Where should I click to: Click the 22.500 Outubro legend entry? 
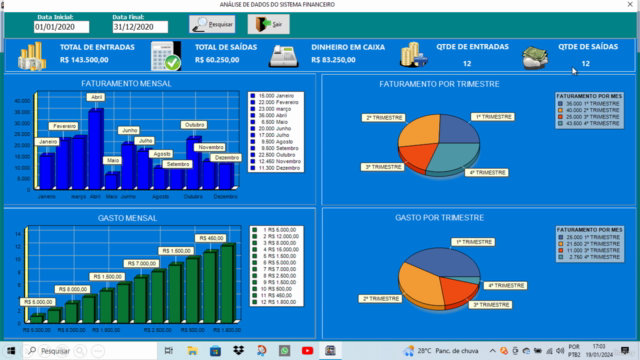(276, 155)
